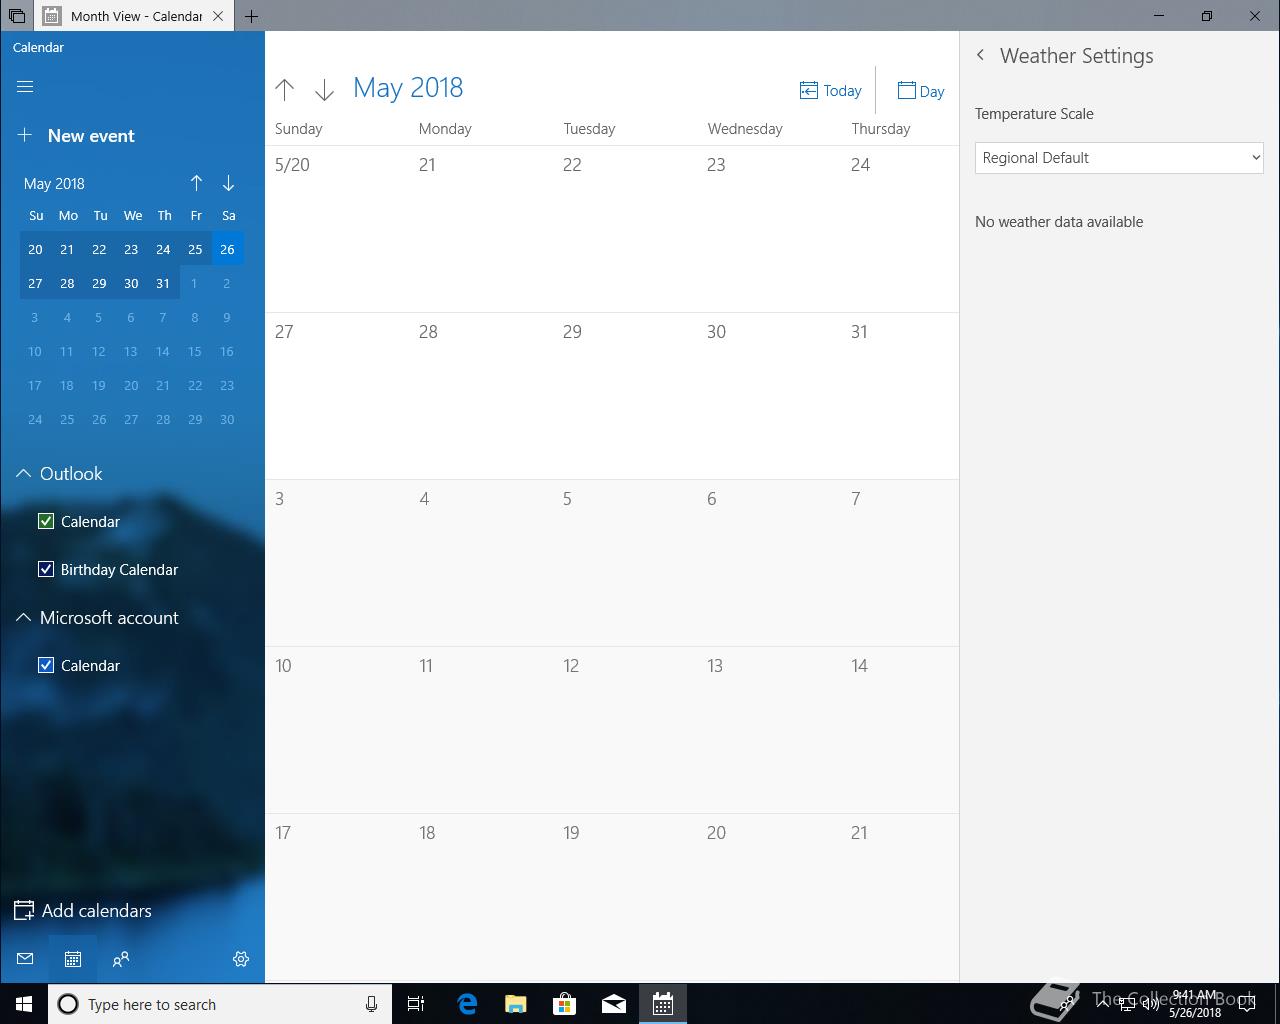Uncheck Microsoft account Calendar checkbox
The height and width of the screenshot is (1024, 1280).
(46, 665)
